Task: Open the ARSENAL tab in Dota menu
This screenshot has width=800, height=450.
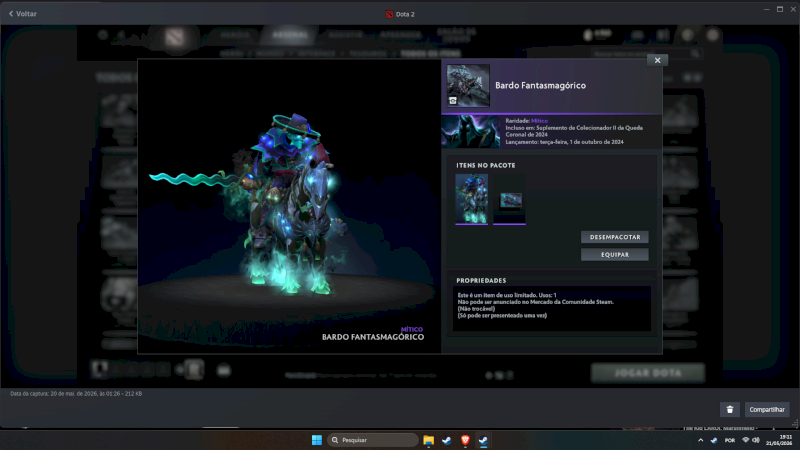Action: coord(290,35)
